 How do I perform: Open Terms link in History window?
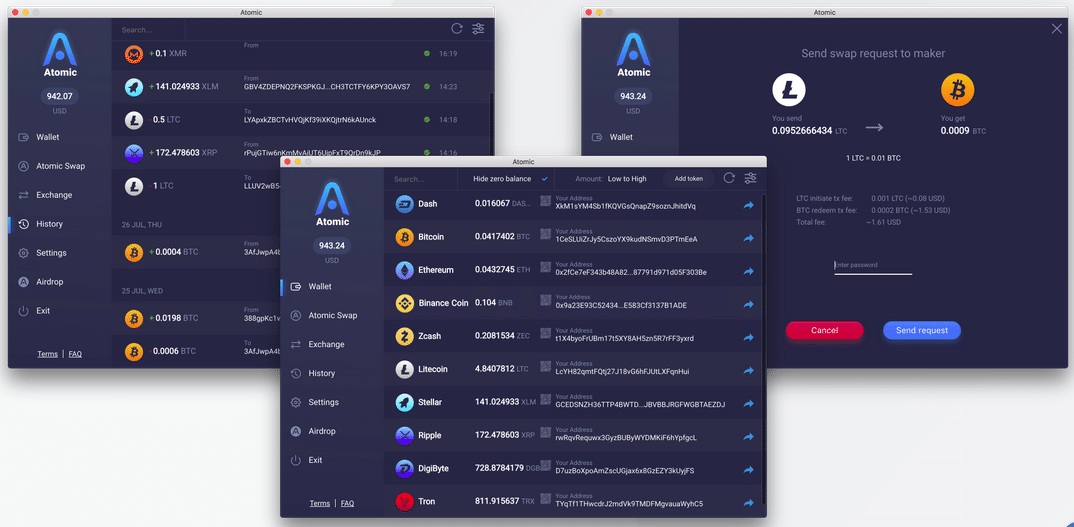pos(47,354)
